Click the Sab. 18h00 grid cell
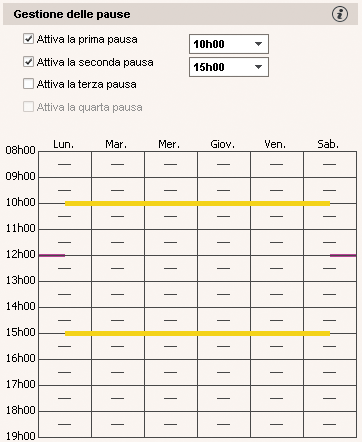 (x=330, y=424)
